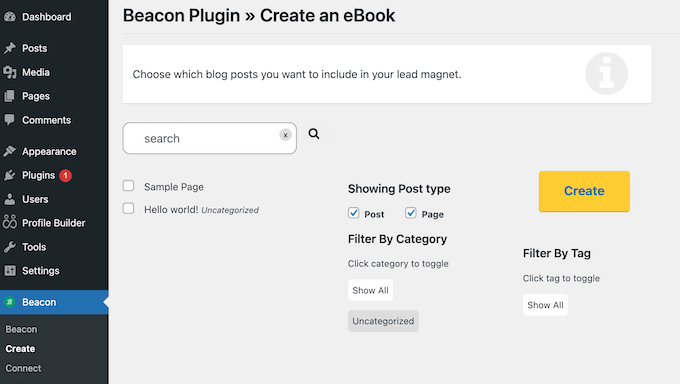
Task: Click the Click tag to toggle text
Action: 561,279
